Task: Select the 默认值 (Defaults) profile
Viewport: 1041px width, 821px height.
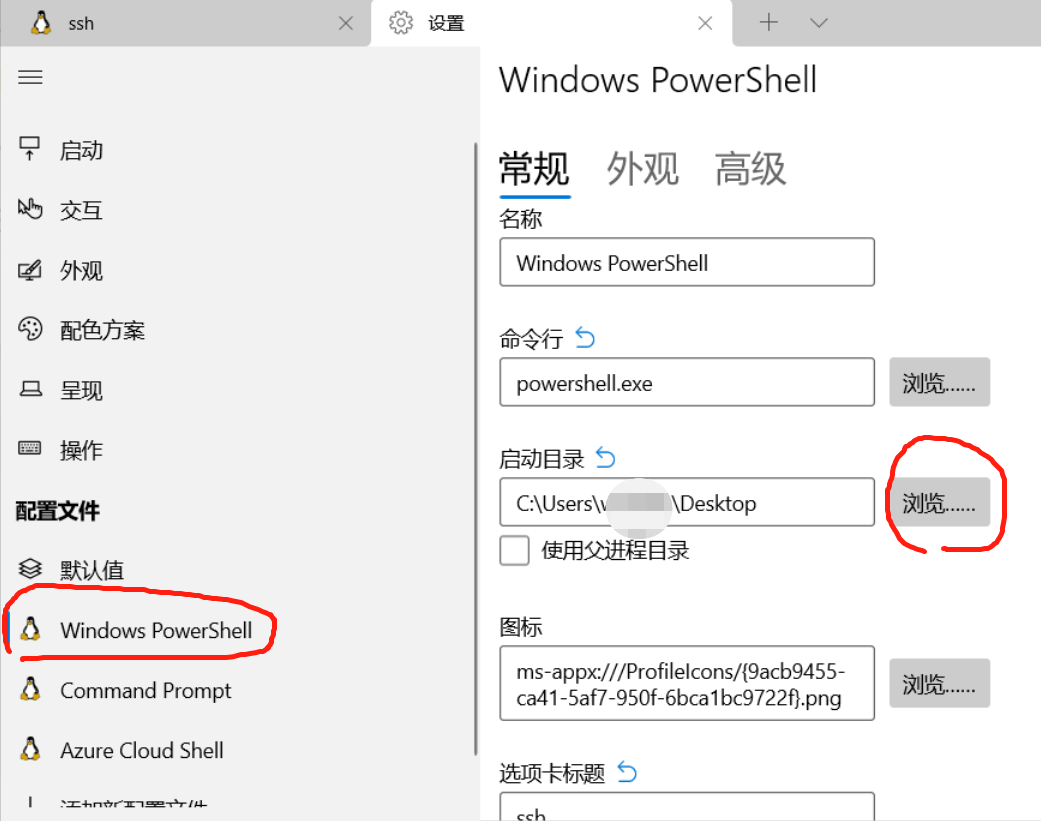Action: click(90, 569)
